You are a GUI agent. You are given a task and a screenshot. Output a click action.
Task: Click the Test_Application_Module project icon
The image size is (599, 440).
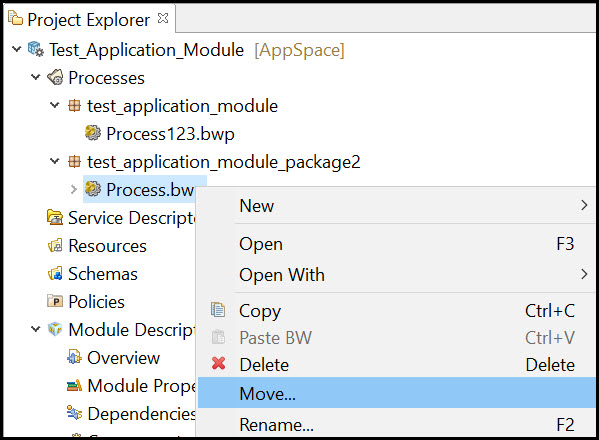pyautogui.click(x=36, y=49)
